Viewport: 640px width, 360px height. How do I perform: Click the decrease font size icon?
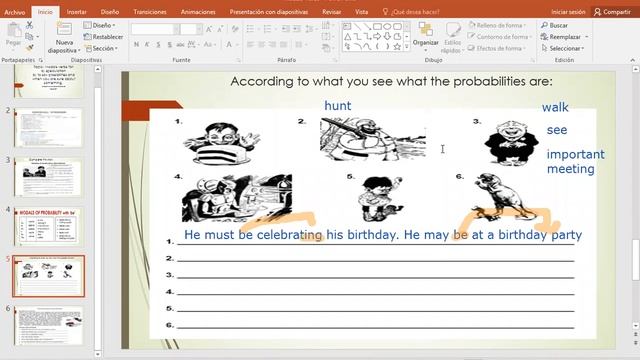click(x=220, y=29)
